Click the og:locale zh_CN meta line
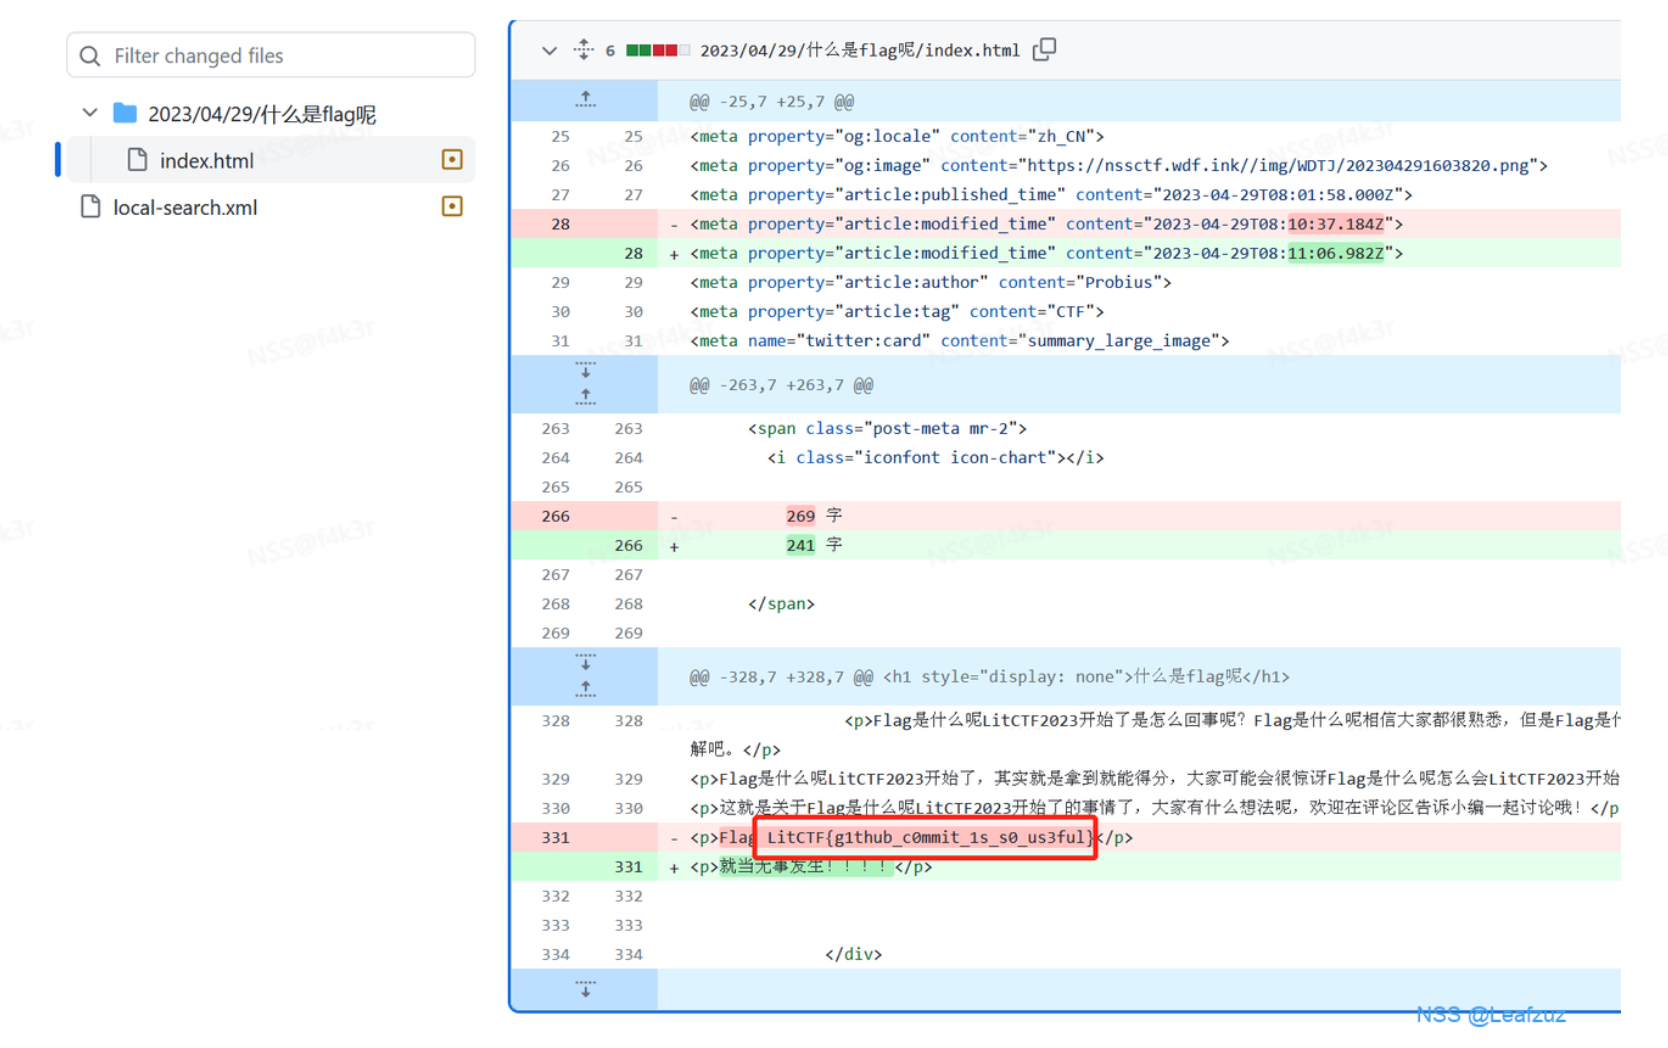Image resolution: width=1668 pixels, height=1048 pixels. (896, 136)
